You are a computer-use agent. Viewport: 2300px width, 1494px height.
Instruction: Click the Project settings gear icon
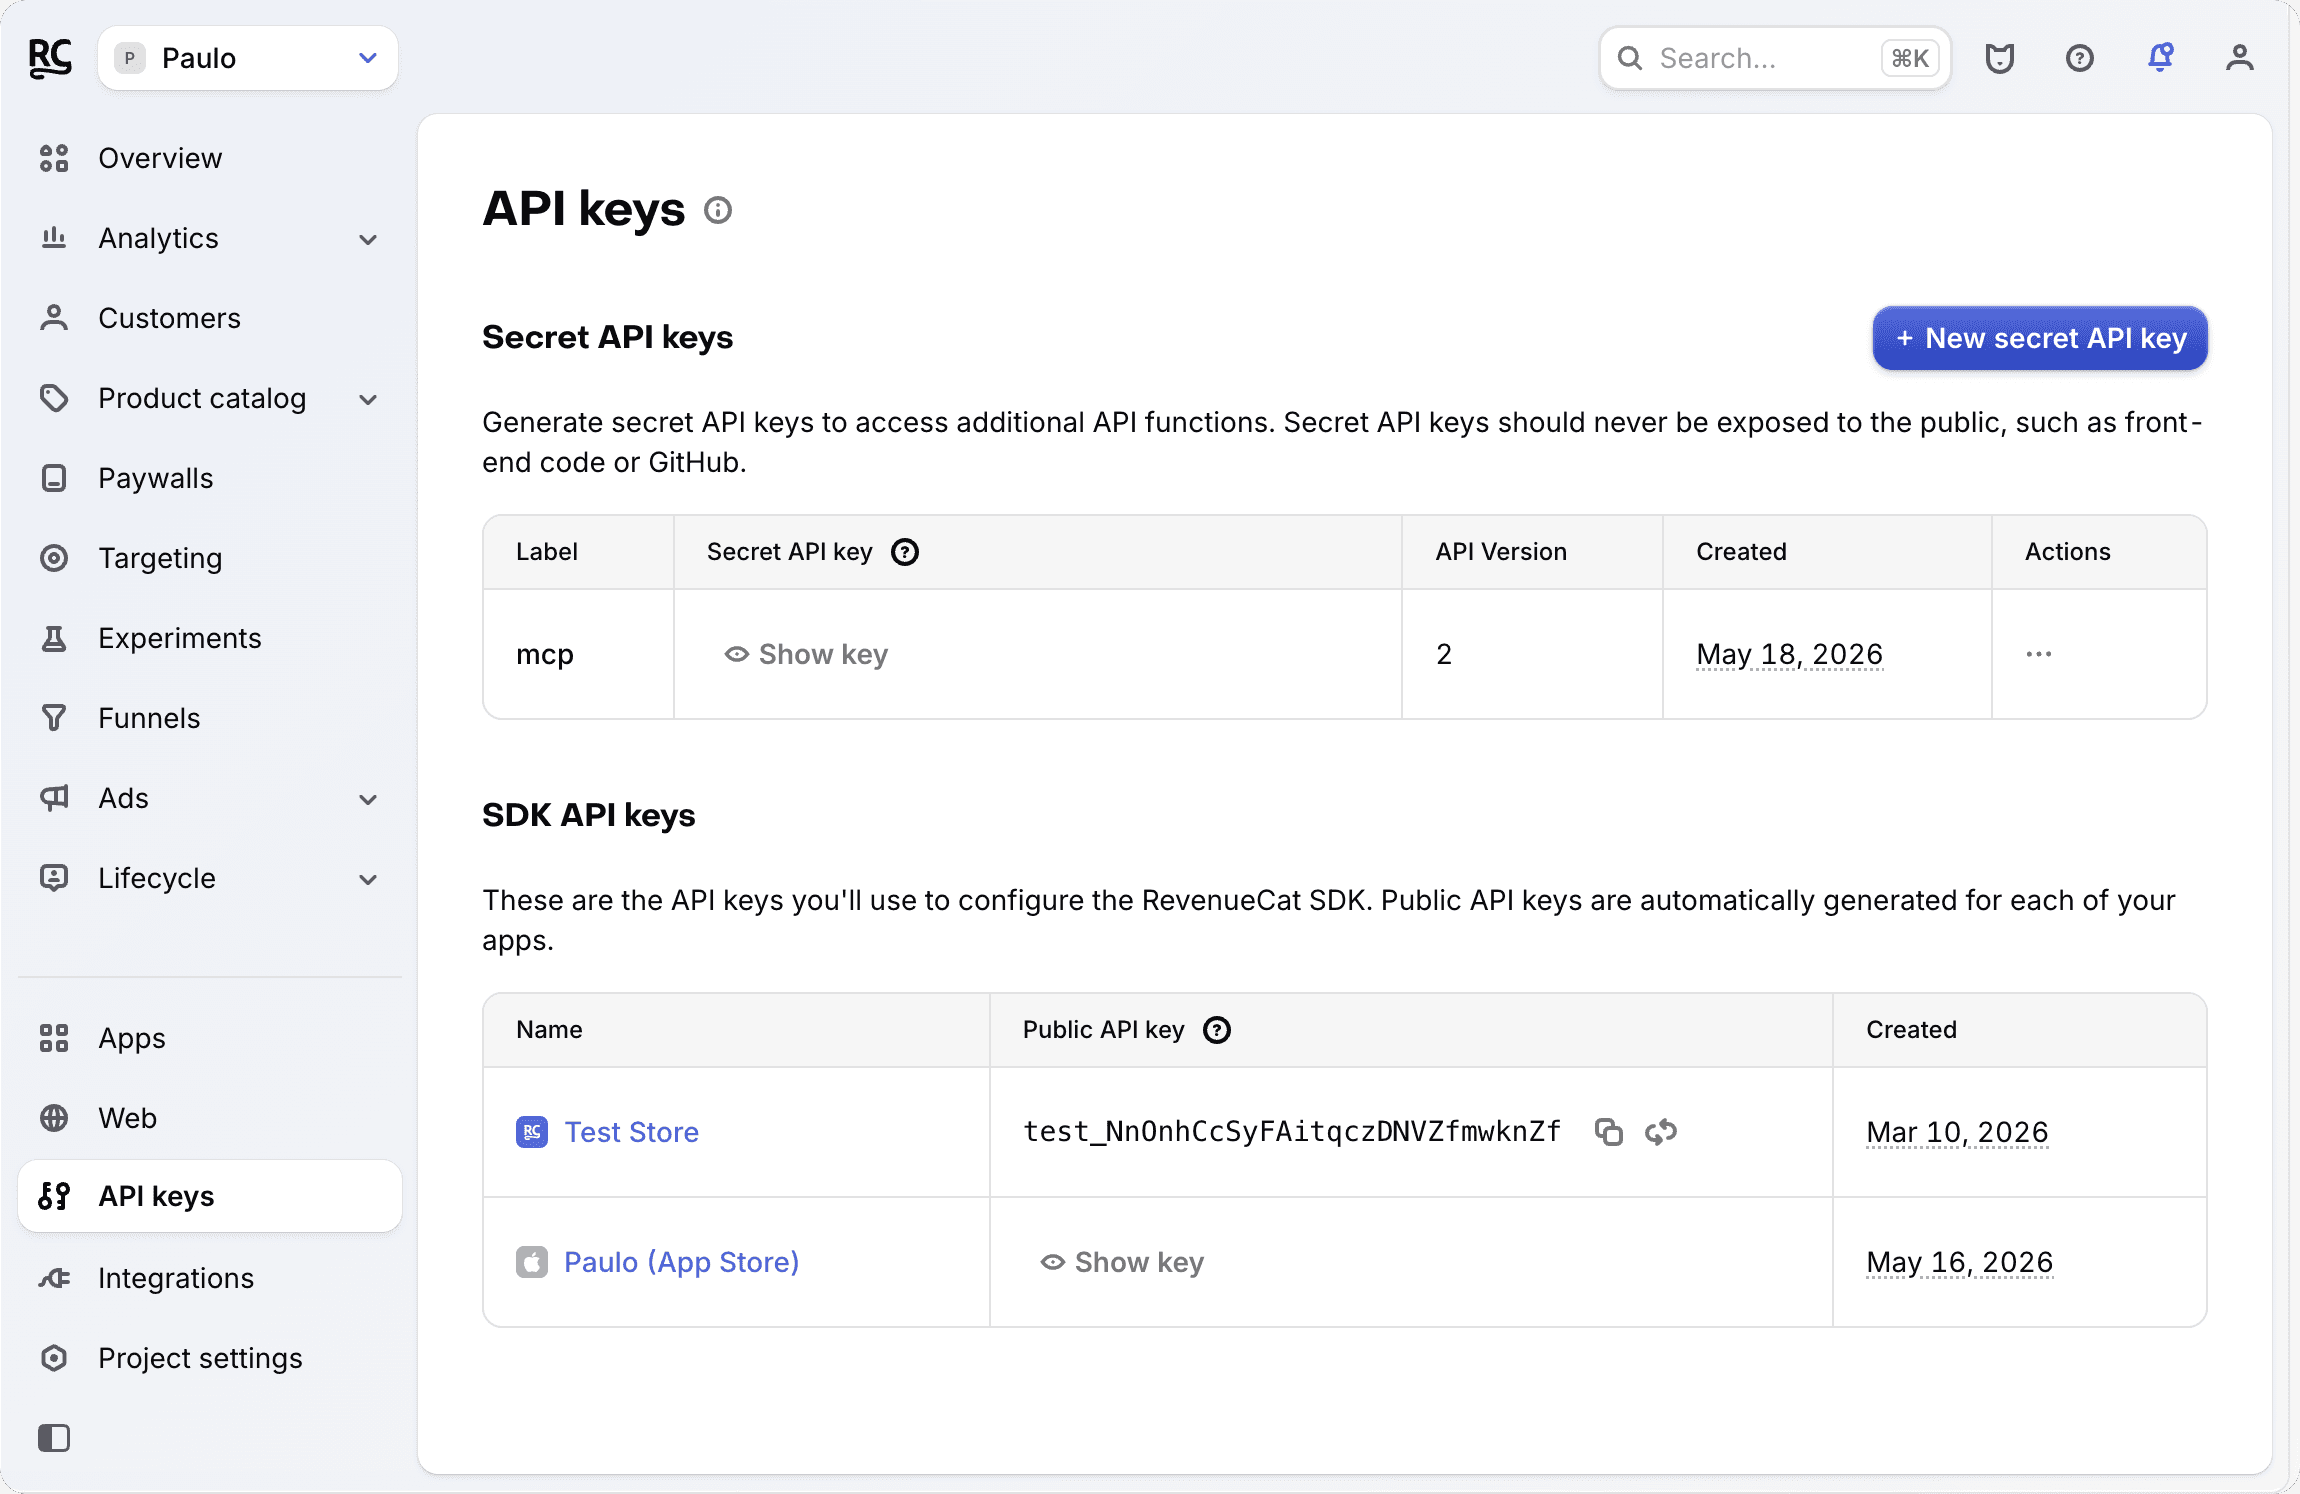(54, 1358)
